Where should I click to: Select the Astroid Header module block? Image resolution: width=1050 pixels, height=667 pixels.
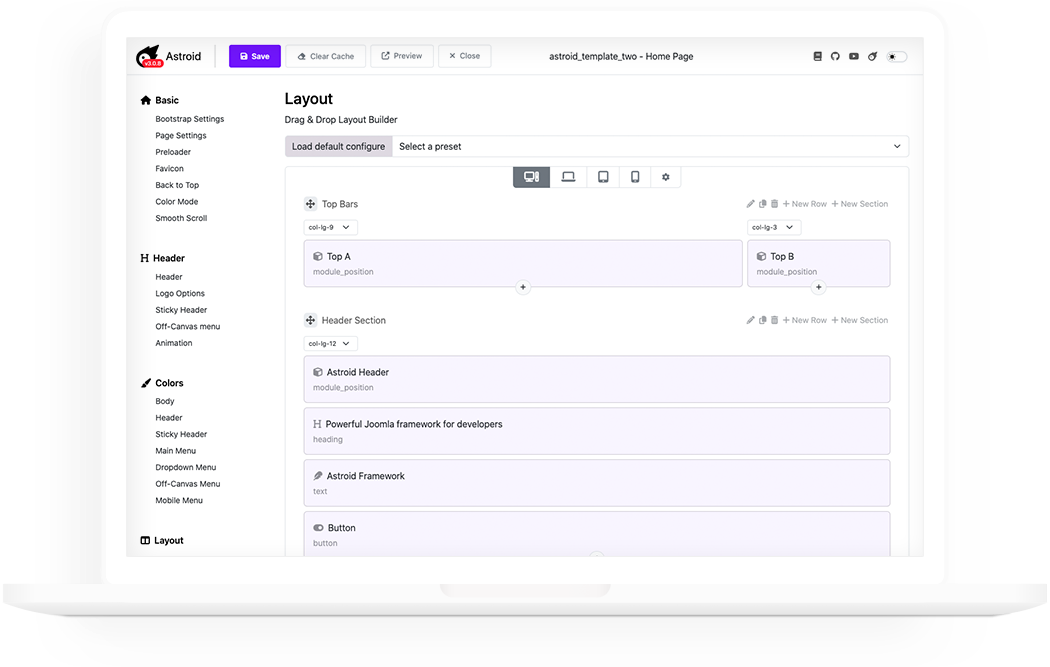click(596, 379)
